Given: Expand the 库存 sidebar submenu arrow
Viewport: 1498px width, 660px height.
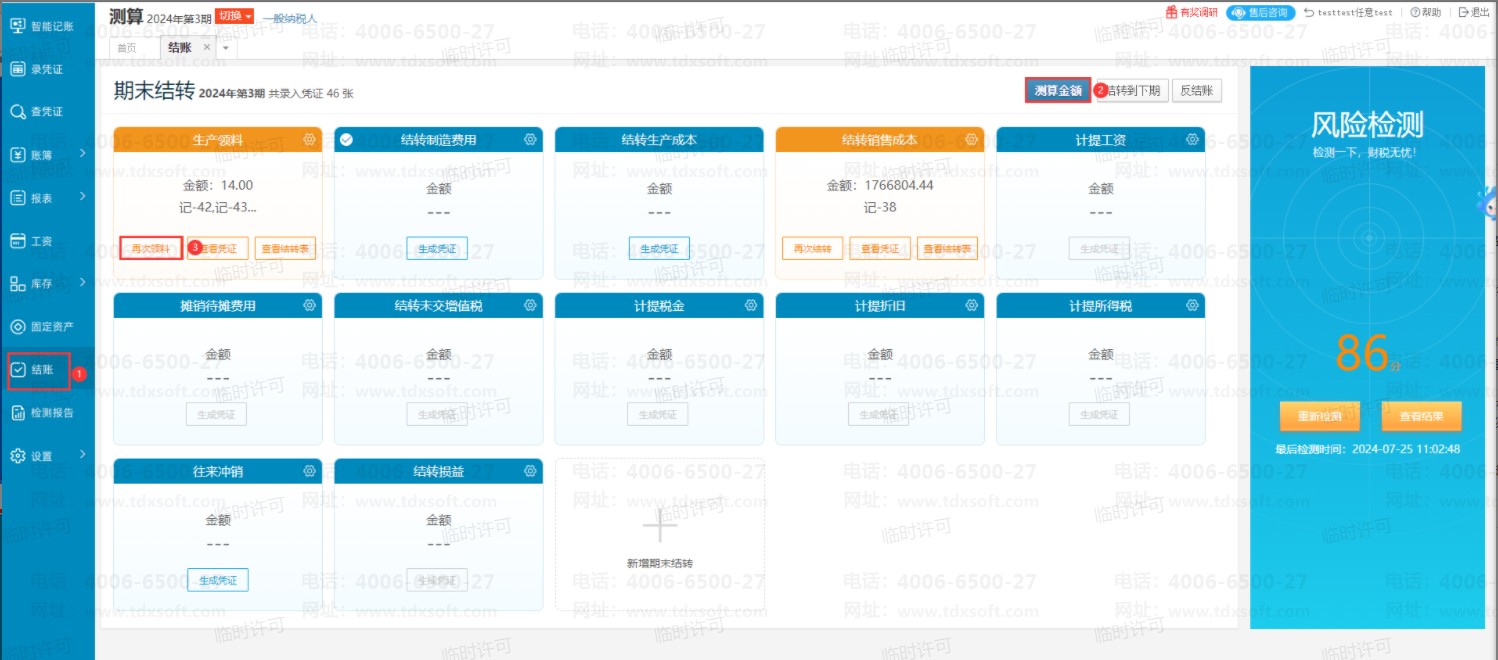Looking at the screenshot, I should pos(82,283).
